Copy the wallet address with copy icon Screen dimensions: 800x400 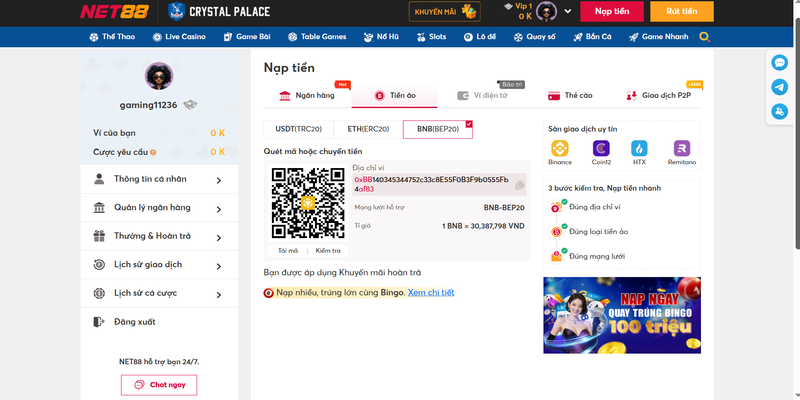520,185
